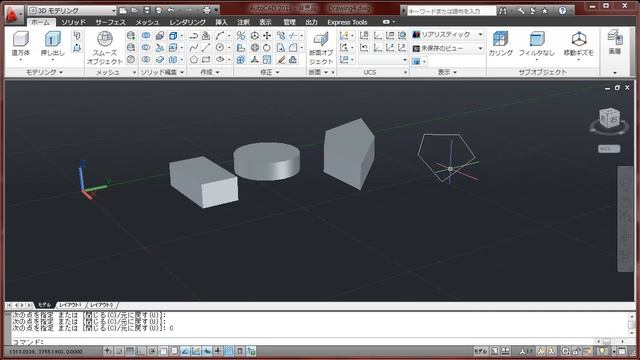Activate the 押し出し (Extrude) tool
The width and height of the screenshot is (640, 360).
tap(53, 44)
